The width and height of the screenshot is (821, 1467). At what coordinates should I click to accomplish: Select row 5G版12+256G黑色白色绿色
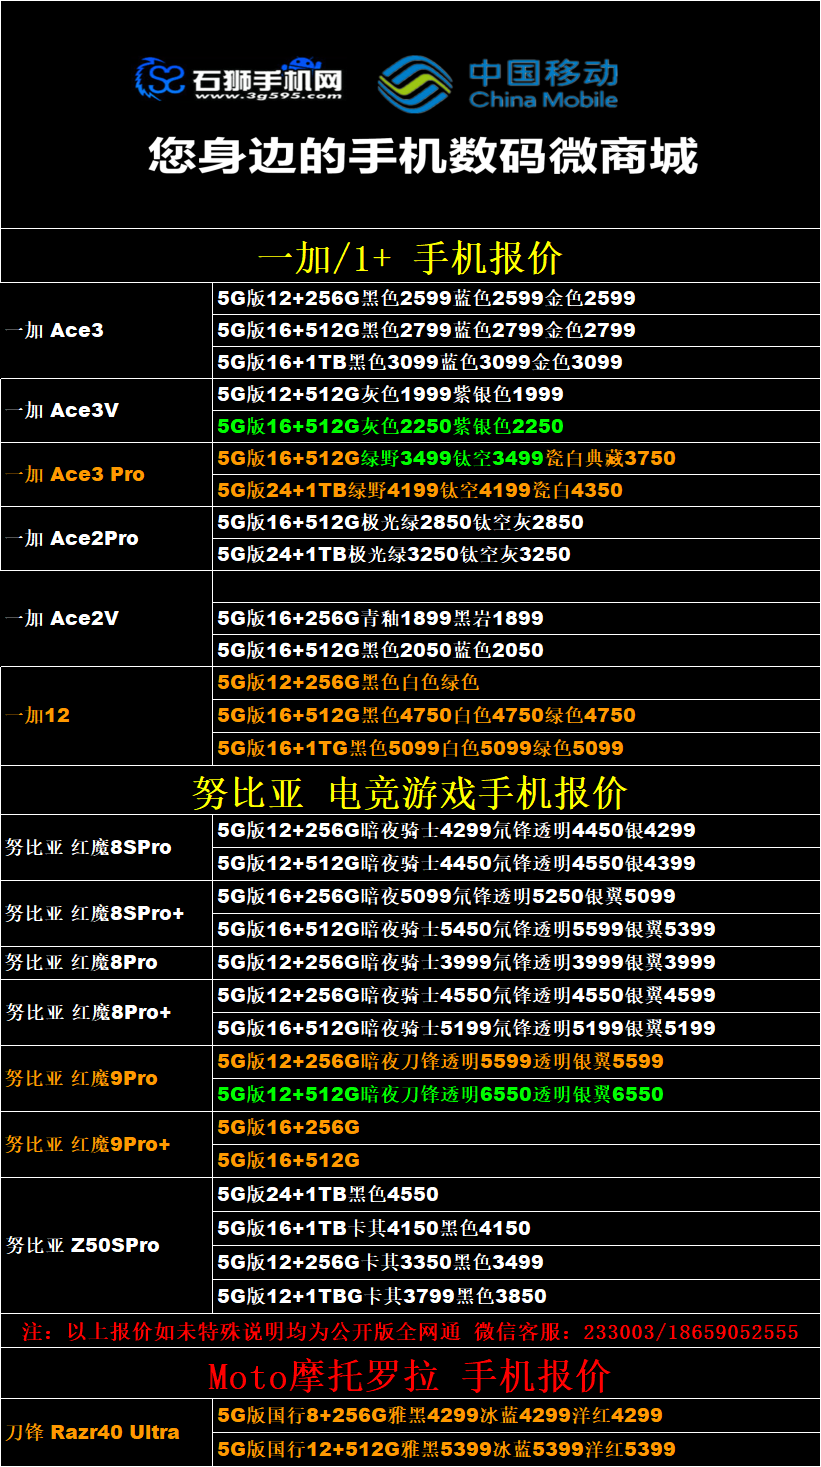[x=516, y=682]
